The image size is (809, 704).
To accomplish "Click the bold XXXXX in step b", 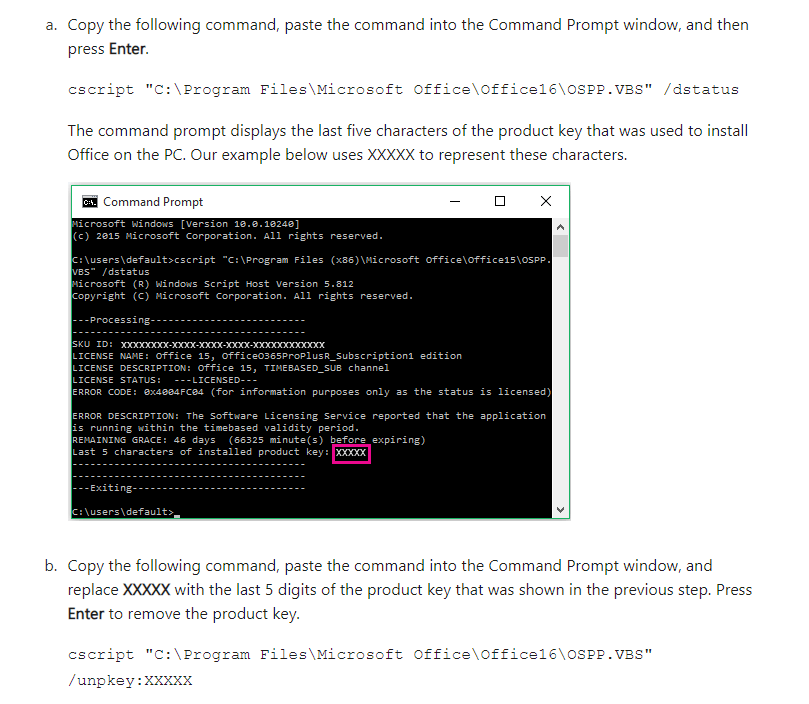I will click(x=146, y=590).
